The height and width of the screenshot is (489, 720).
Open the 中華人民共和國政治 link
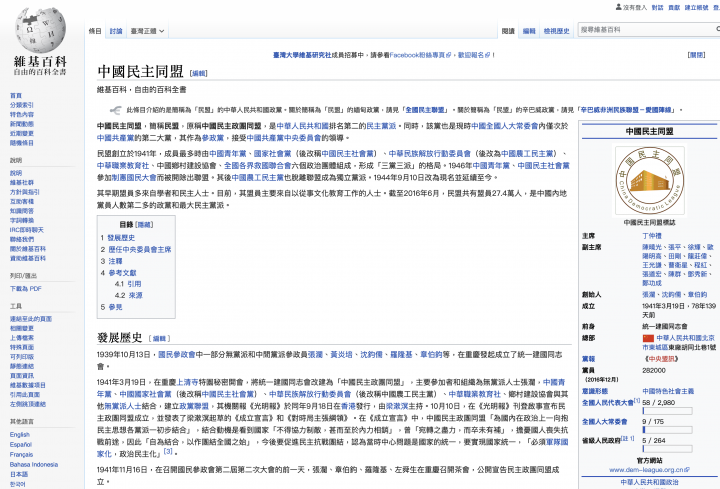(x=649, y=482)
